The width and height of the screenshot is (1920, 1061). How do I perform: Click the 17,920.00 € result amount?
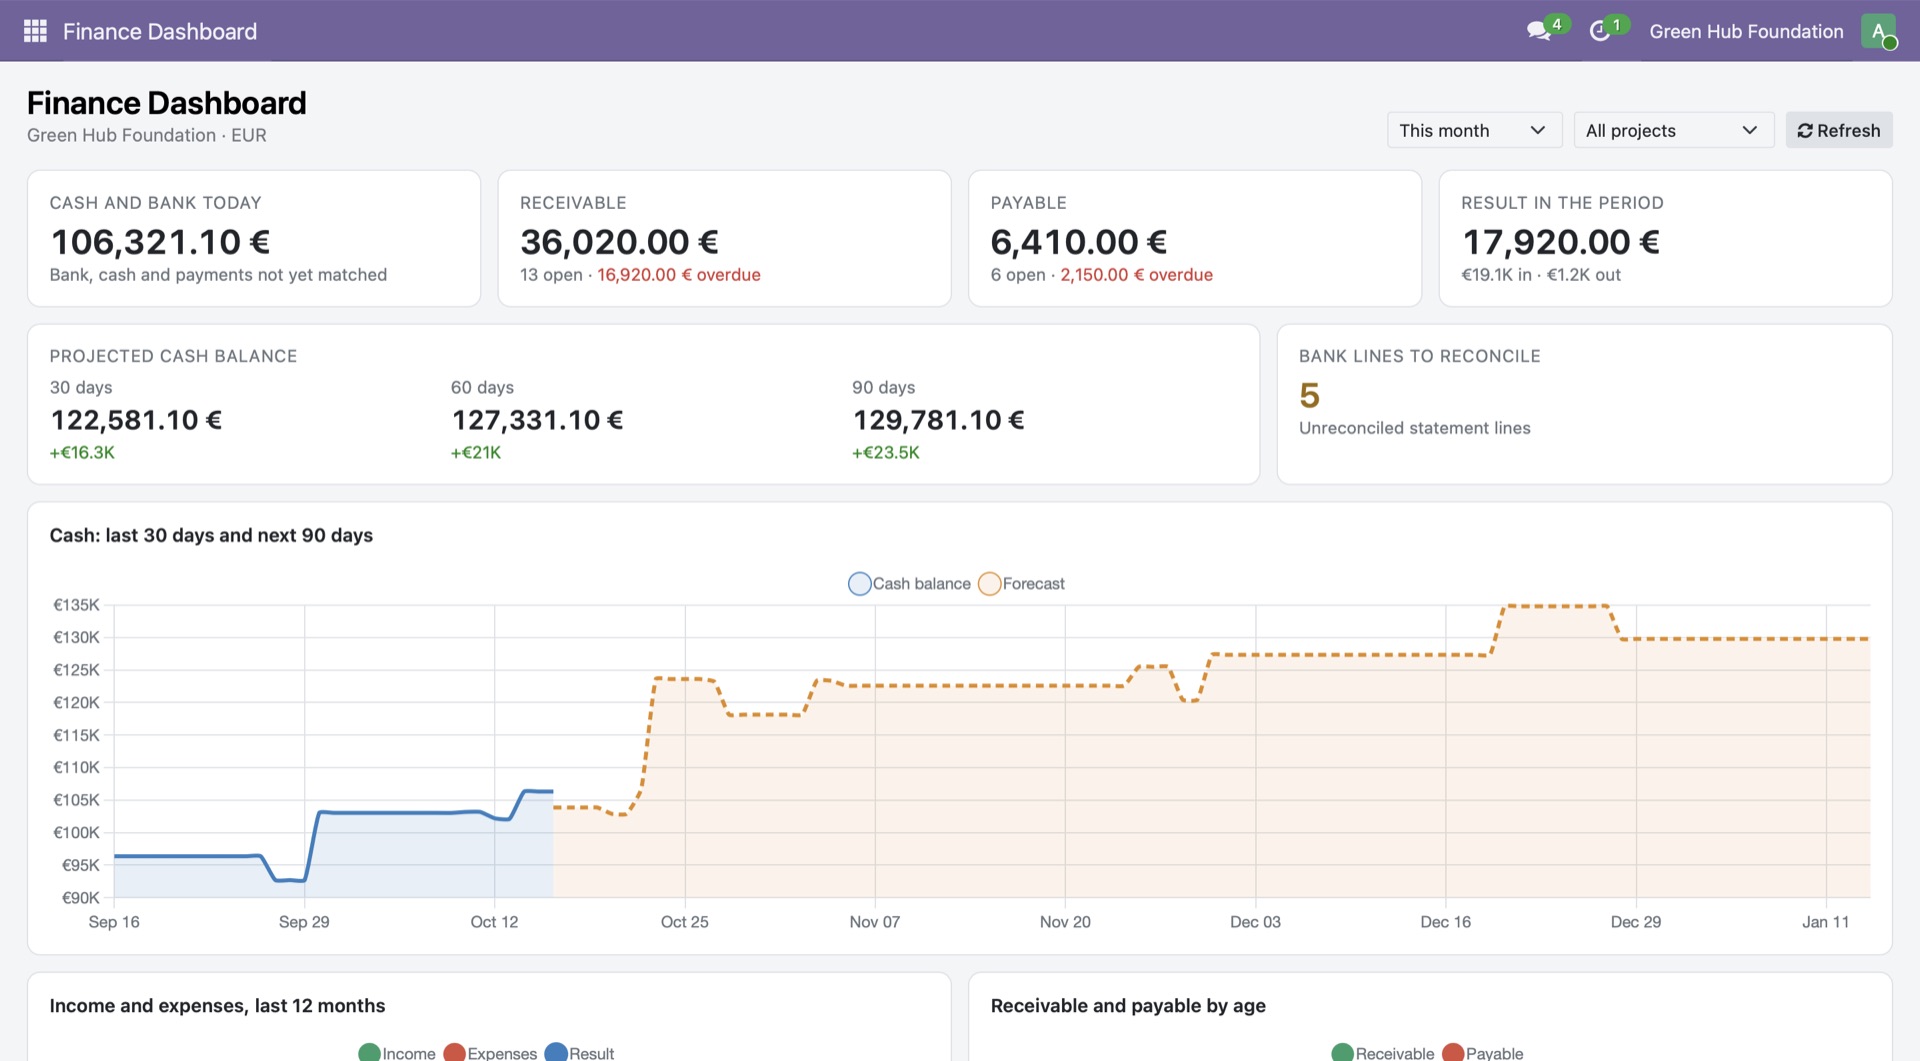1561,242
